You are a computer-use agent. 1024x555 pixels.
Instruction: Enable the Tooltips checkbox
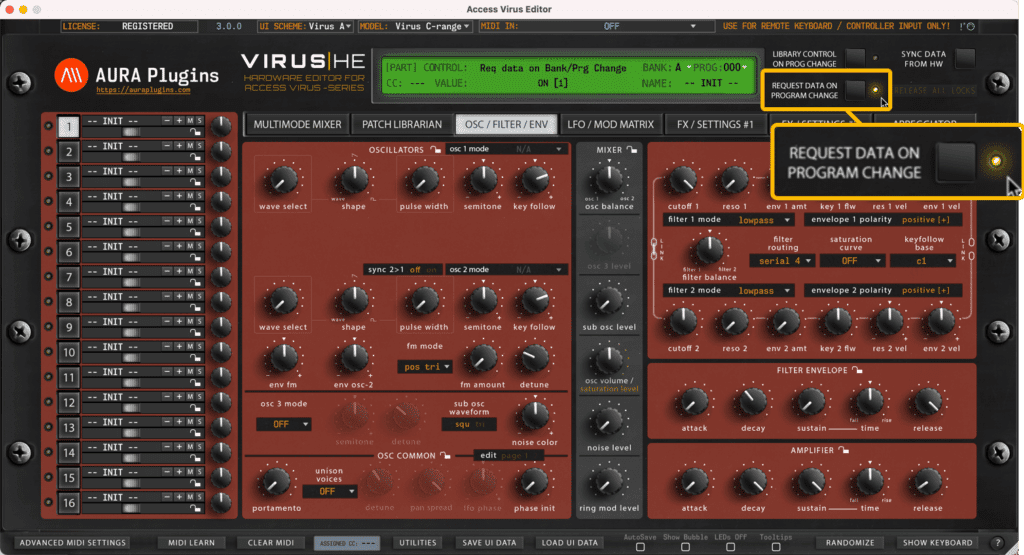click(775, 547)
